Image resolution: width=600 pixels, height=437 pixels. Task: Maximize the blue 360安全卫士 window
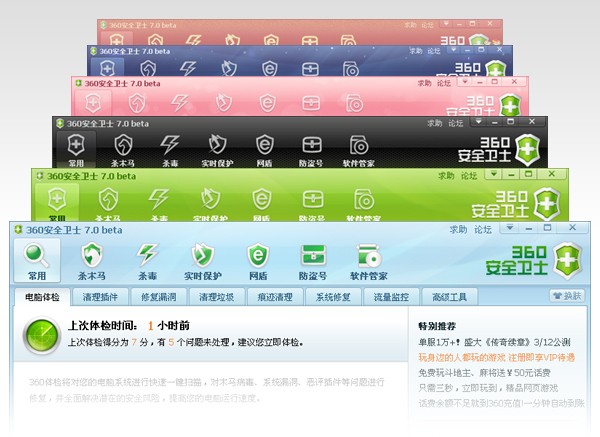548,228
